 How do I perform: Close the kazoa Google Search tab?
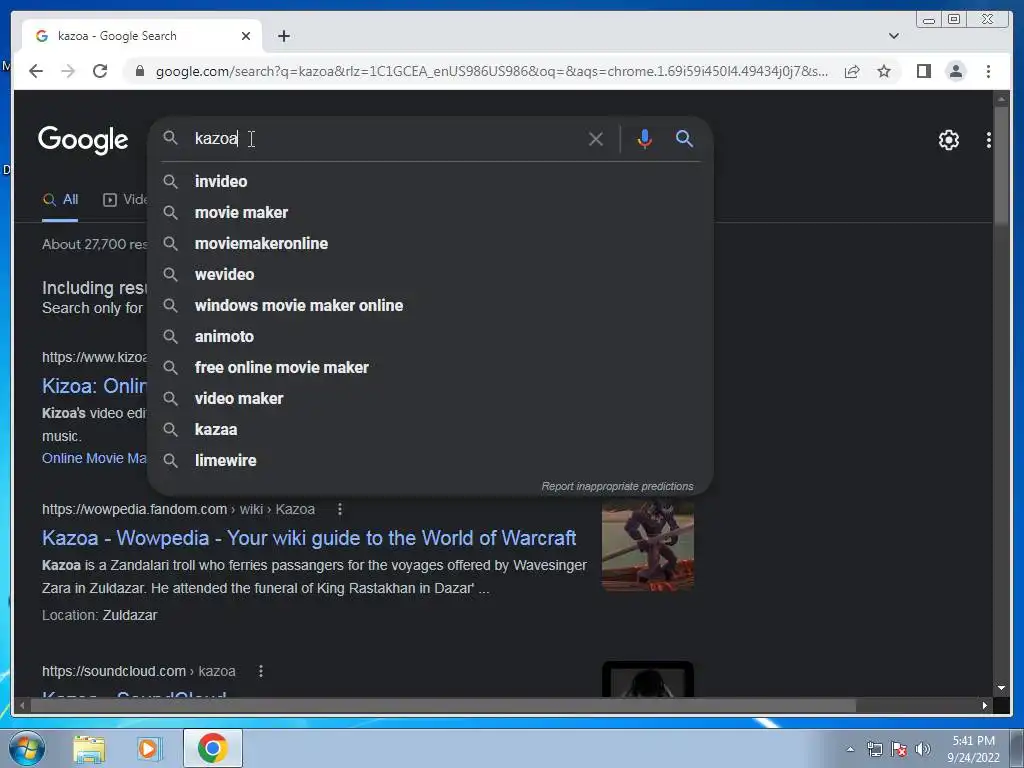[246, 36]
